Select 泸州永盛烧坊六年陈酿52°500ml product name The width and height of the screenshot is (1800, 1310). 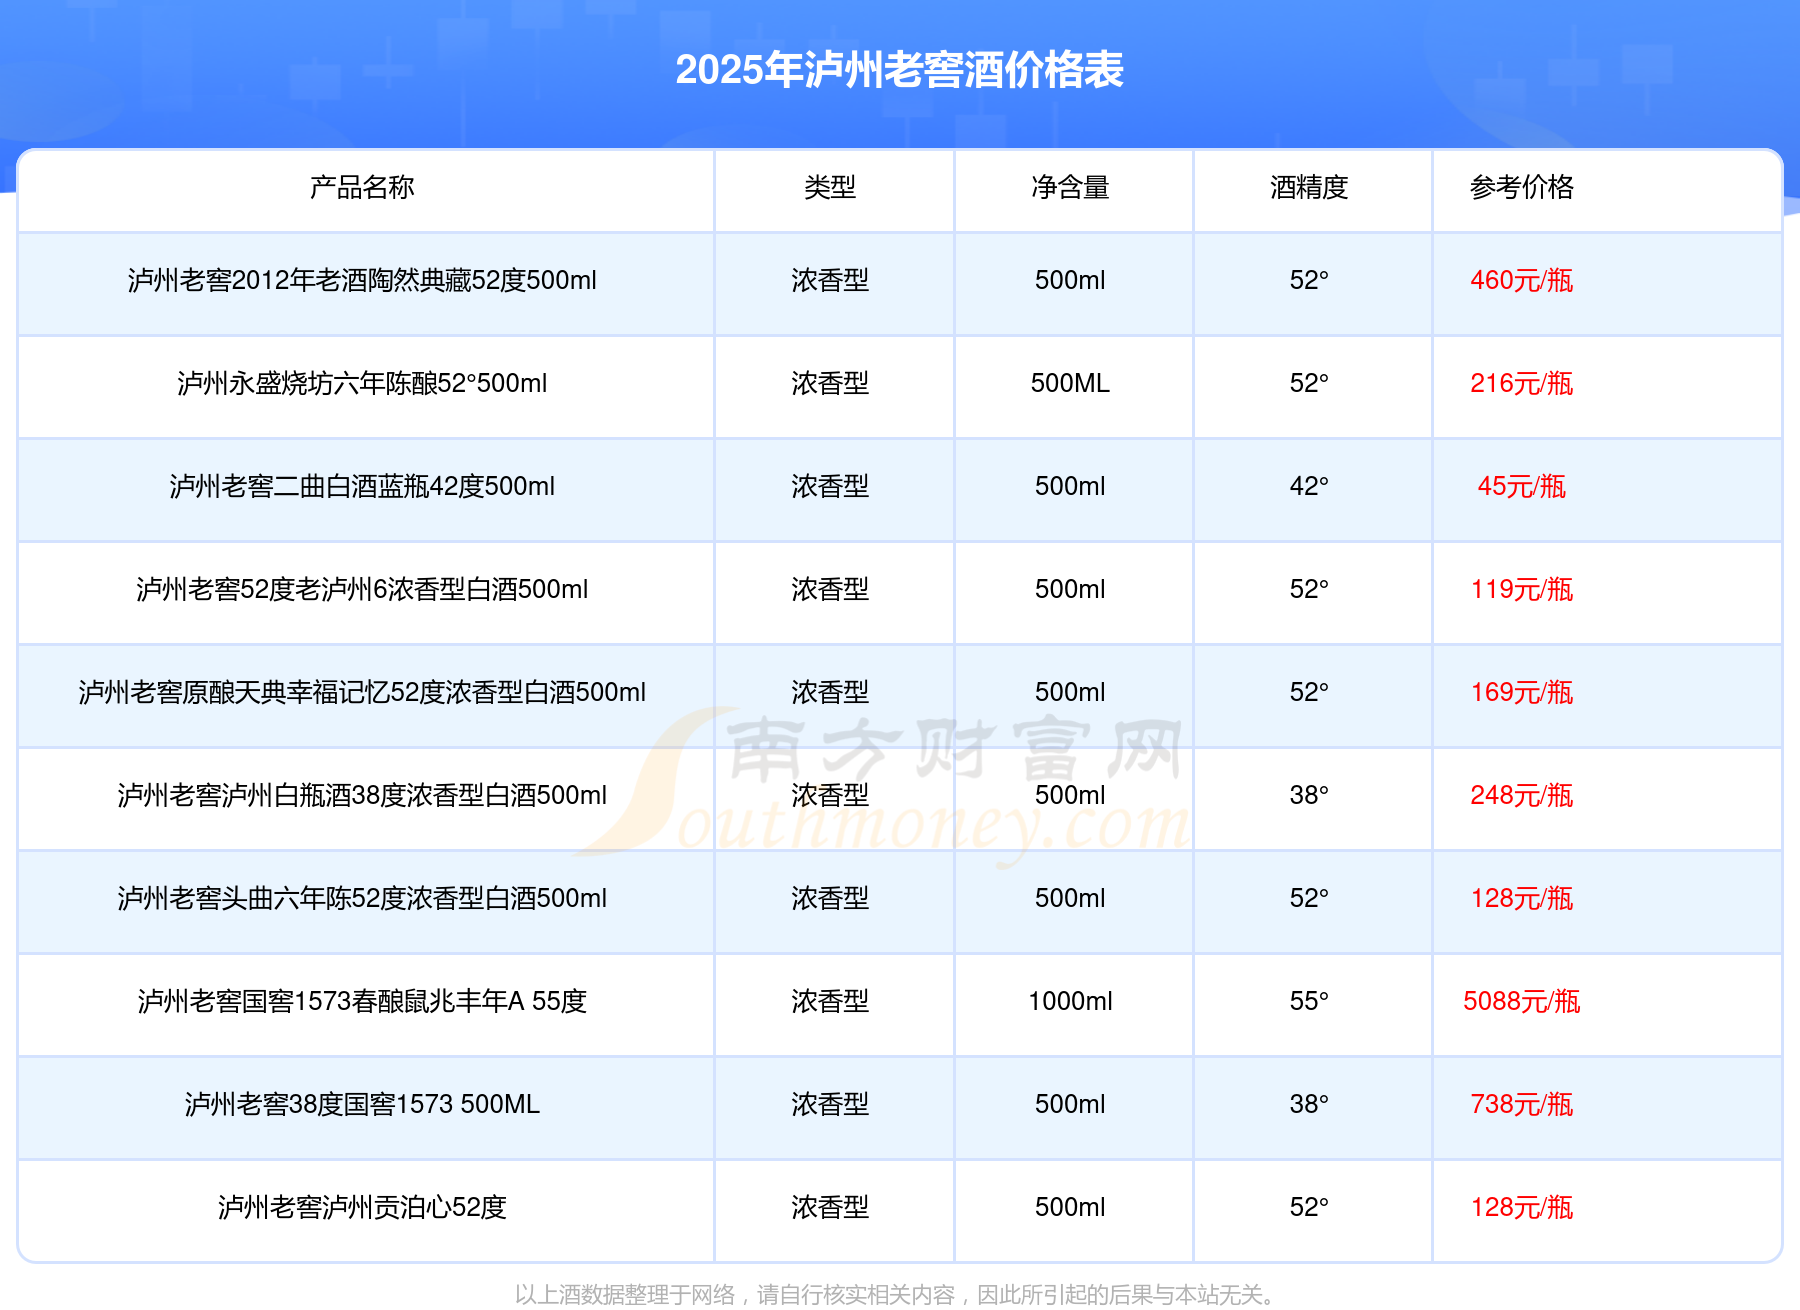click(362, 384)
